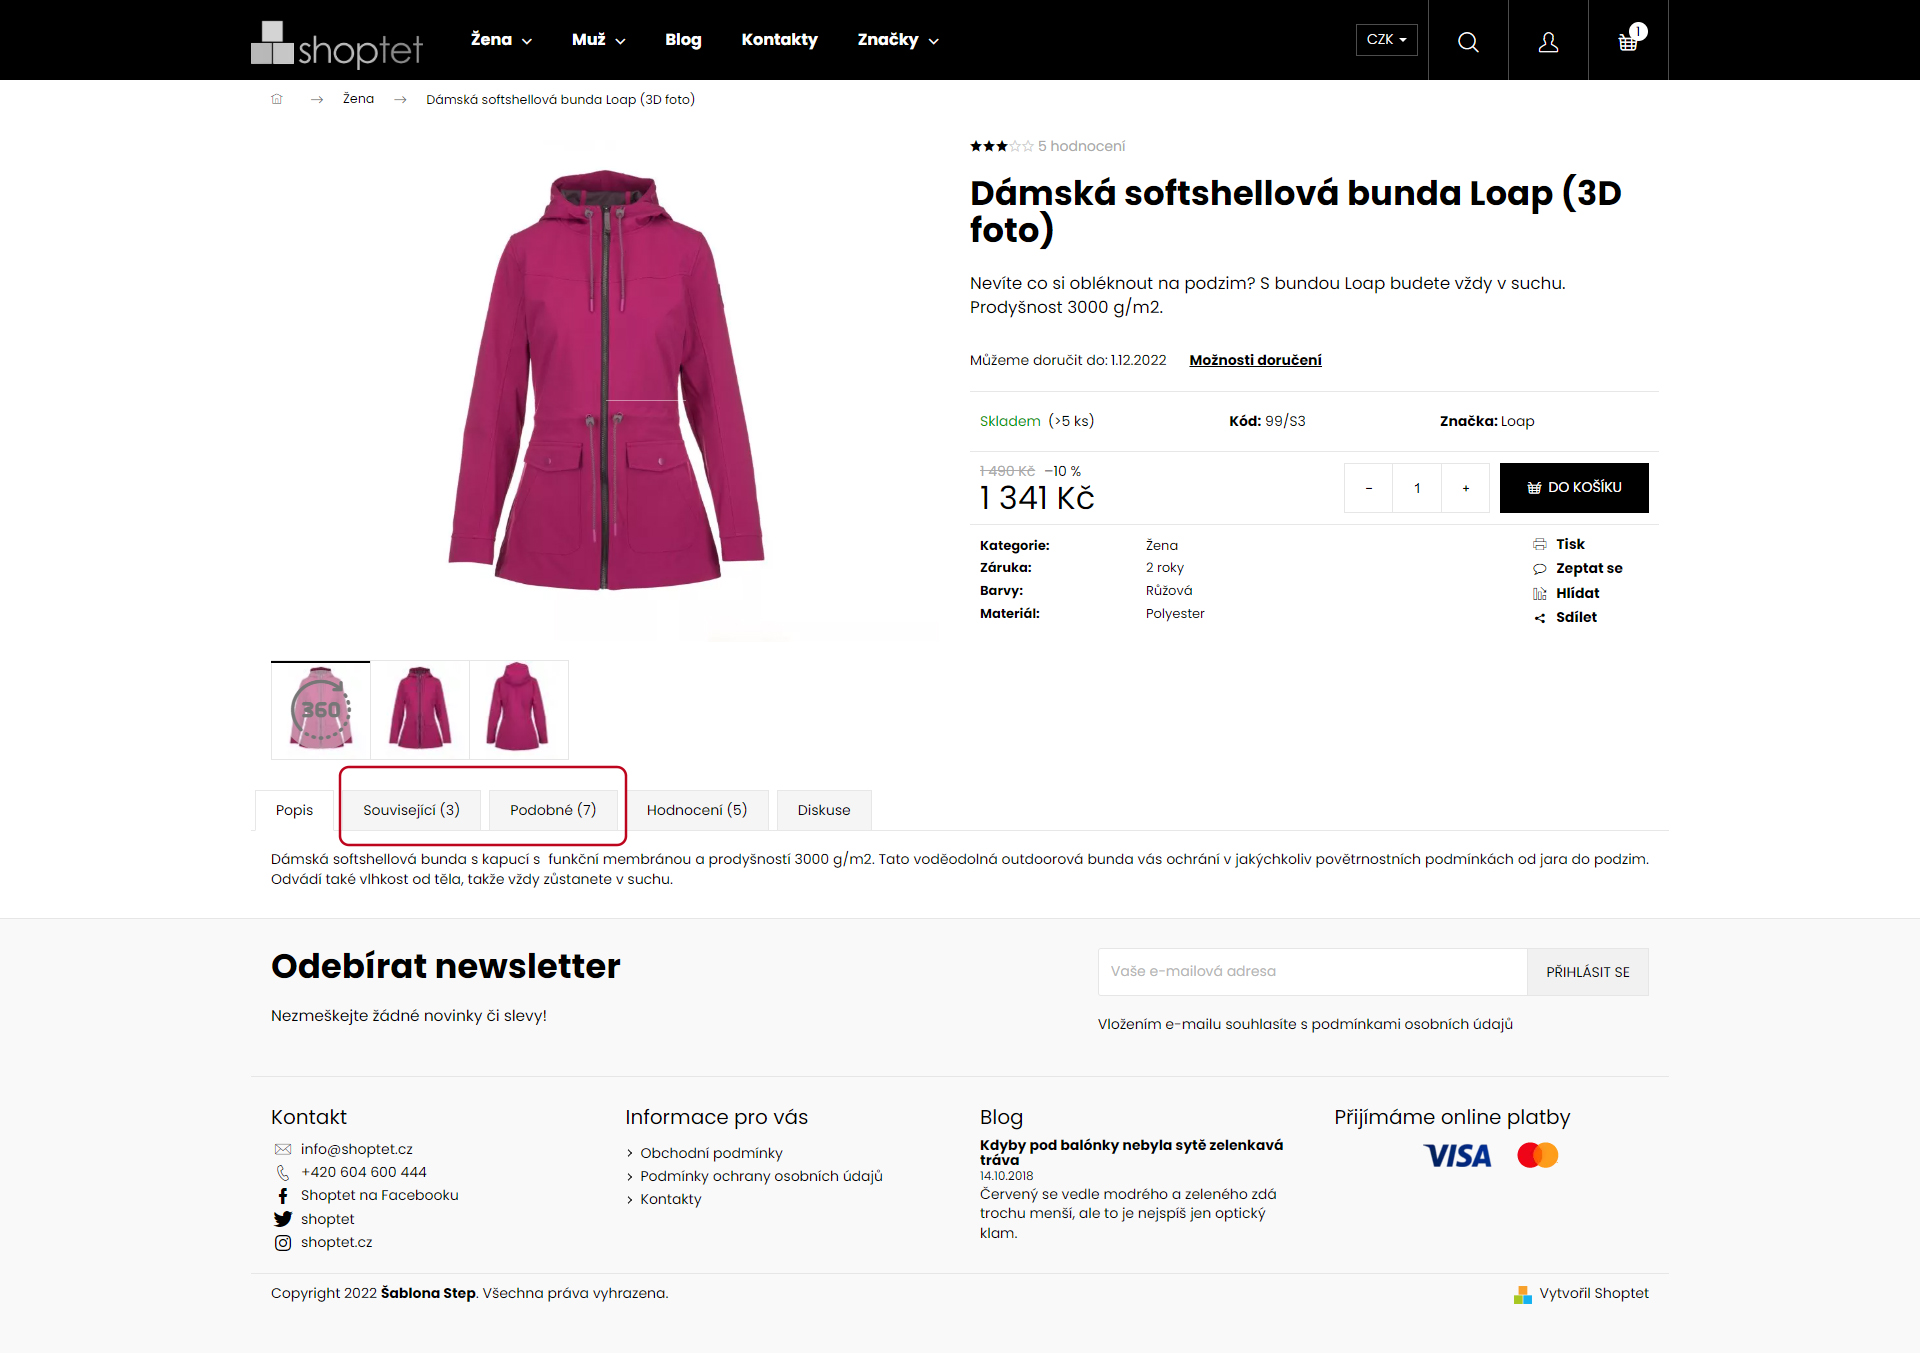Click the PŘIHLÁSIT SE newsletter button
Image resolution: width=1920 pixels, height=1353 pixels.
tap(1587, 972)
